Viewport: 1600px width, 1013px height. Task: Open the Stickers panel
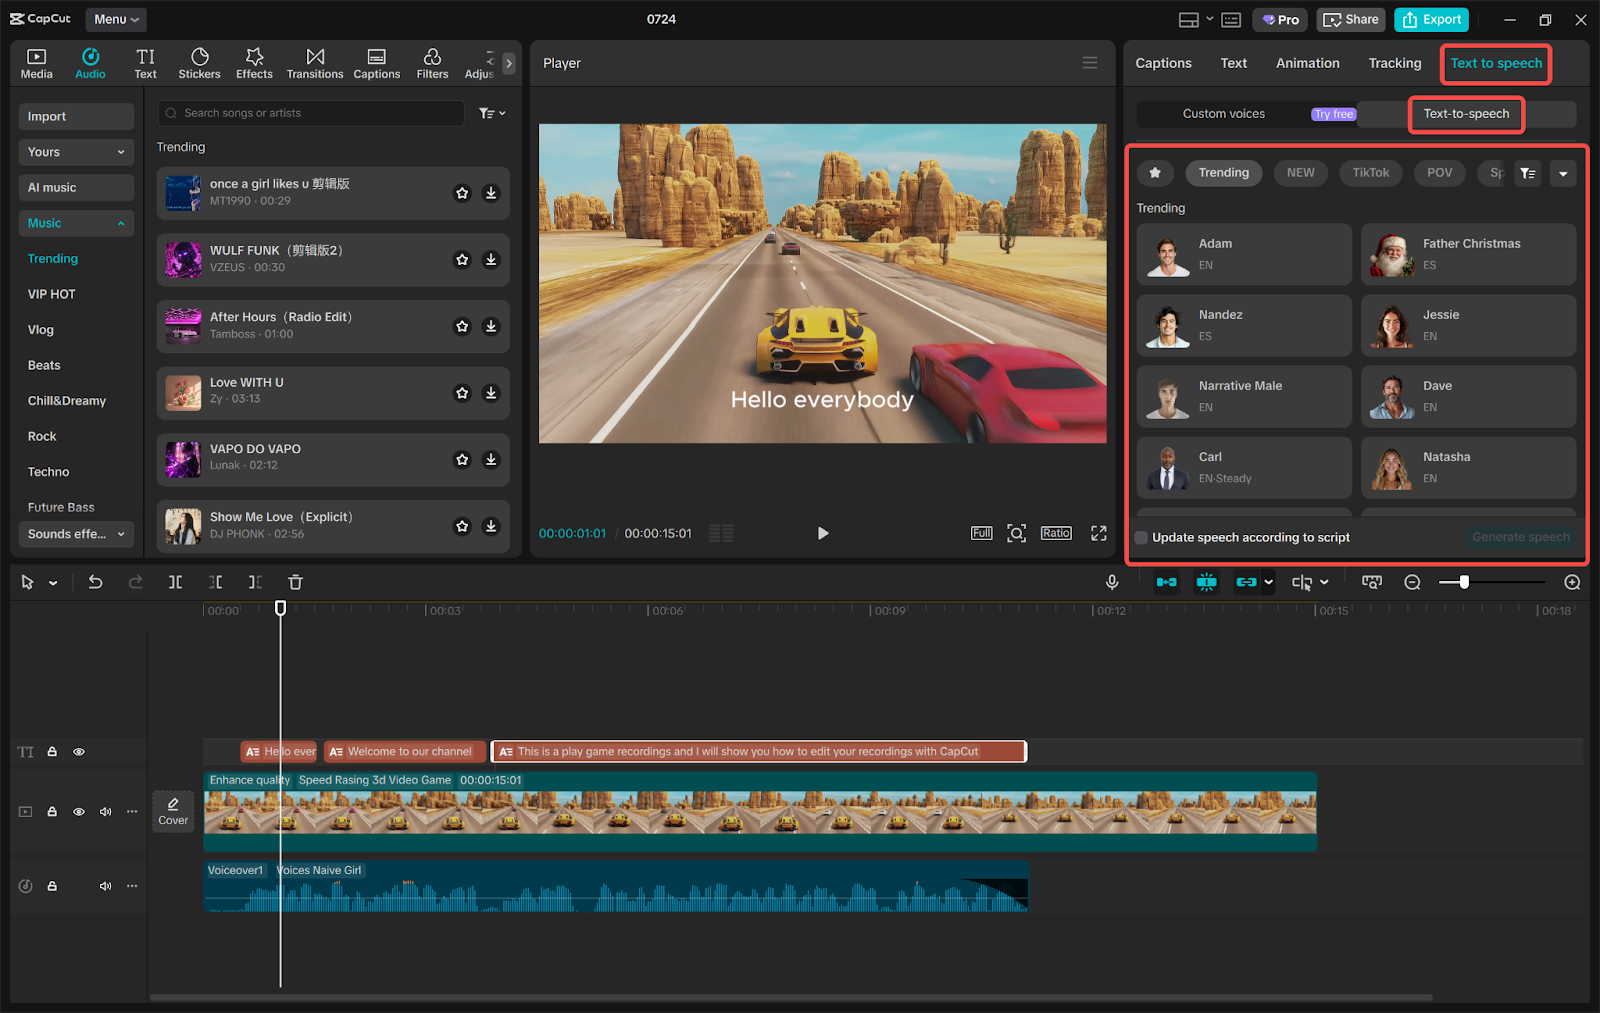click(199, 63)
